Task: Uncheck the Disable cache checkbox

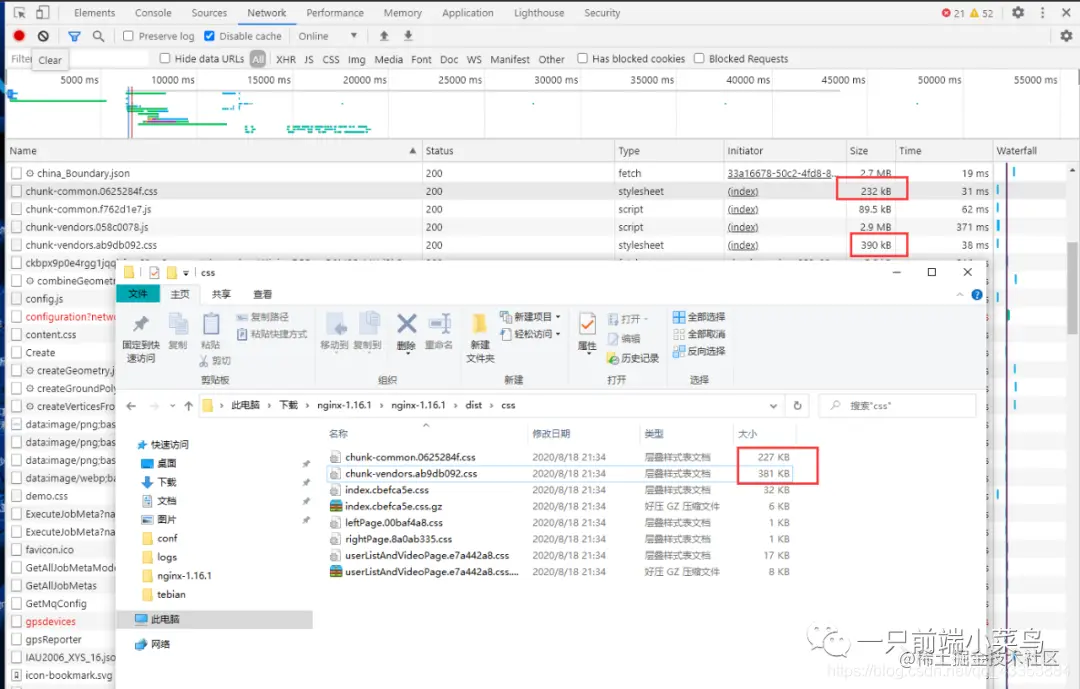Action: click(209, 36)
